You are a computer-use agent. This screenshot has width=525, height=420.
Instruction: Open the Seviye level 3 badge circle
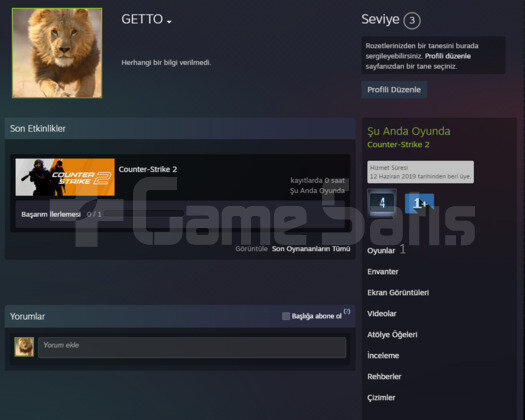[x=412, y=20]
